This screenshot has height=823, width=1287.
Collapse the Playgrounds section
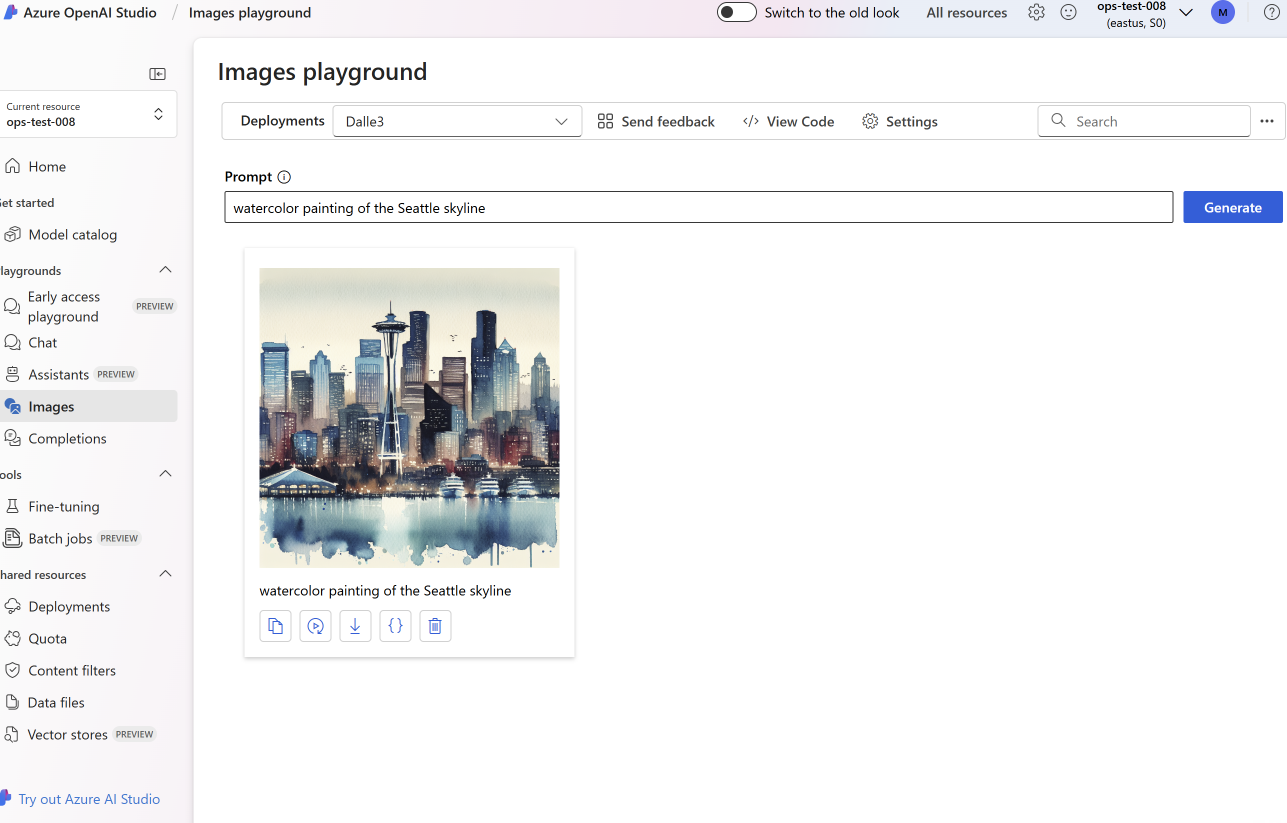166,270
